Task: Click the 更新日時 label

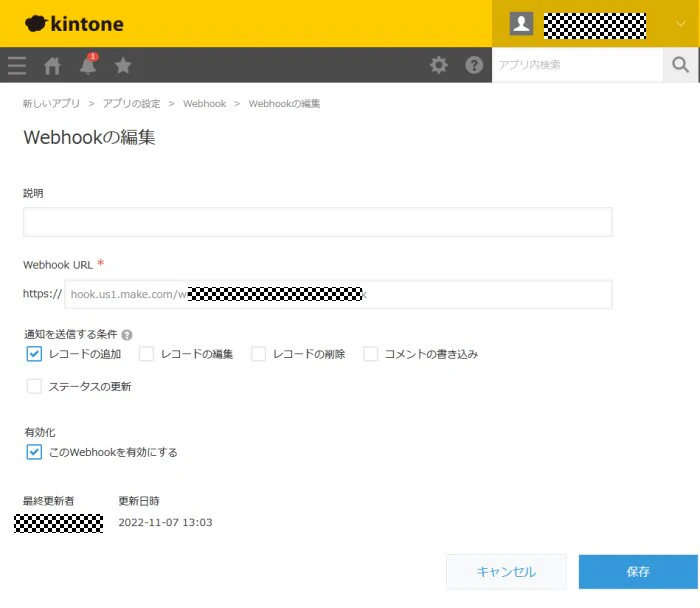Action: (x=139, y=501)
